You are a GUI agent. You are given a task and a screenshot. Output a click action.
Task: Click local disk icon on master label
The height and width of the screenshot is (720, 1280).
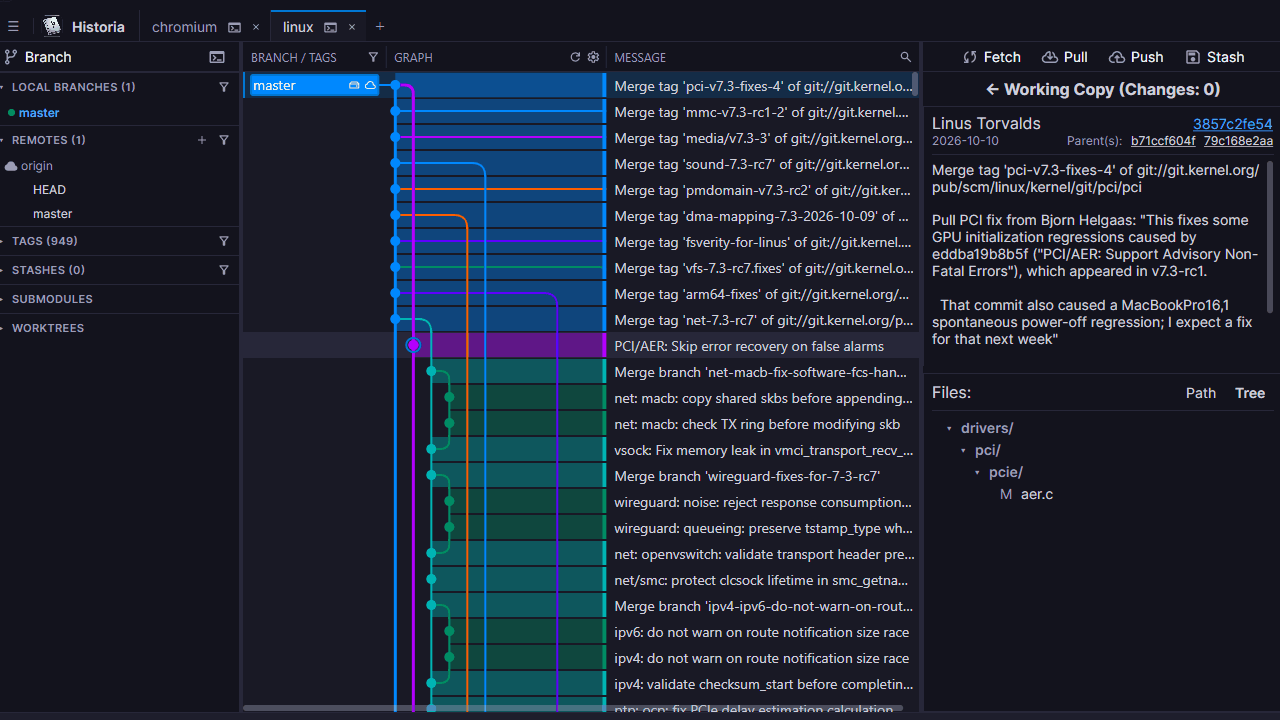click(354, 86)
